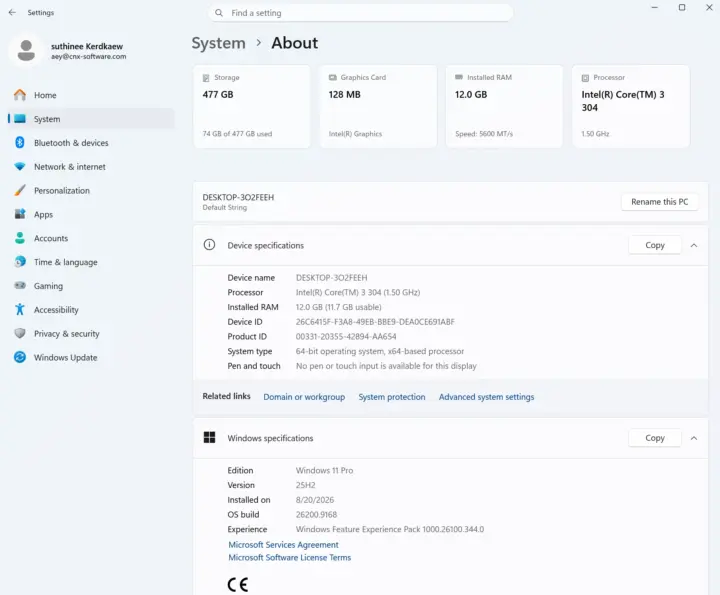Click the Installed RAM 11.7 GB usable value

pos(338,307)
